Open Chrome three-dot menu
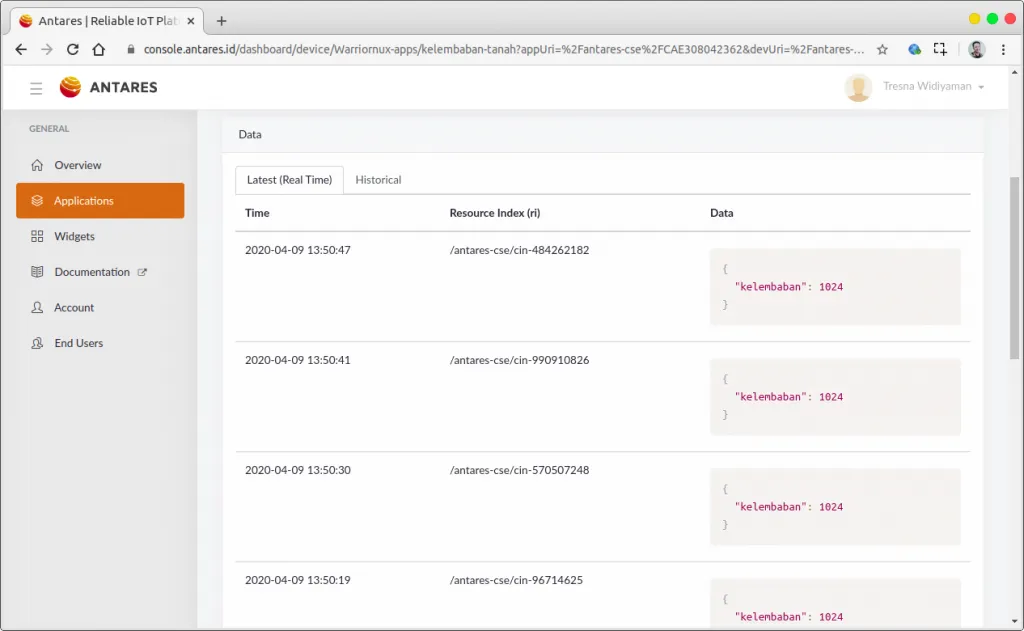The width and height of the screenshot is (1024, 631). (x=1003, y=49)
